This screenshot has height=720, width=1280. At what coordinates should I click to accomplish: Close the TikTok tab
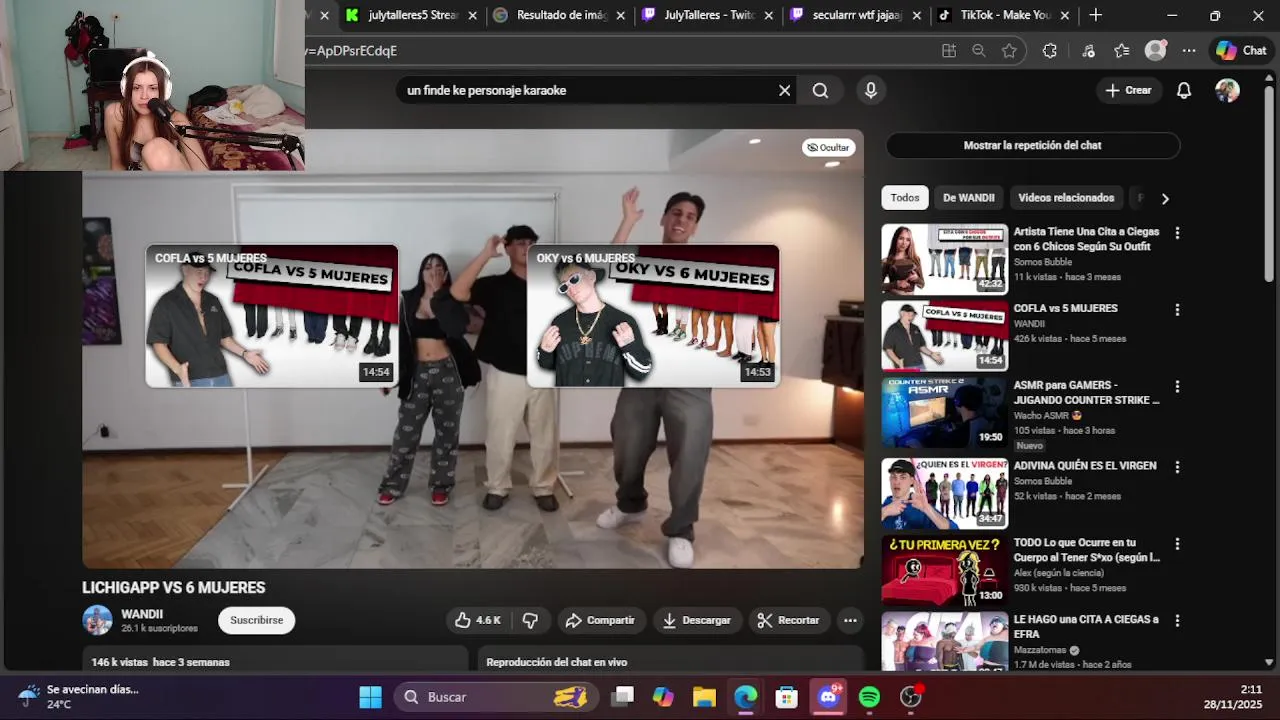[1065, 16]
